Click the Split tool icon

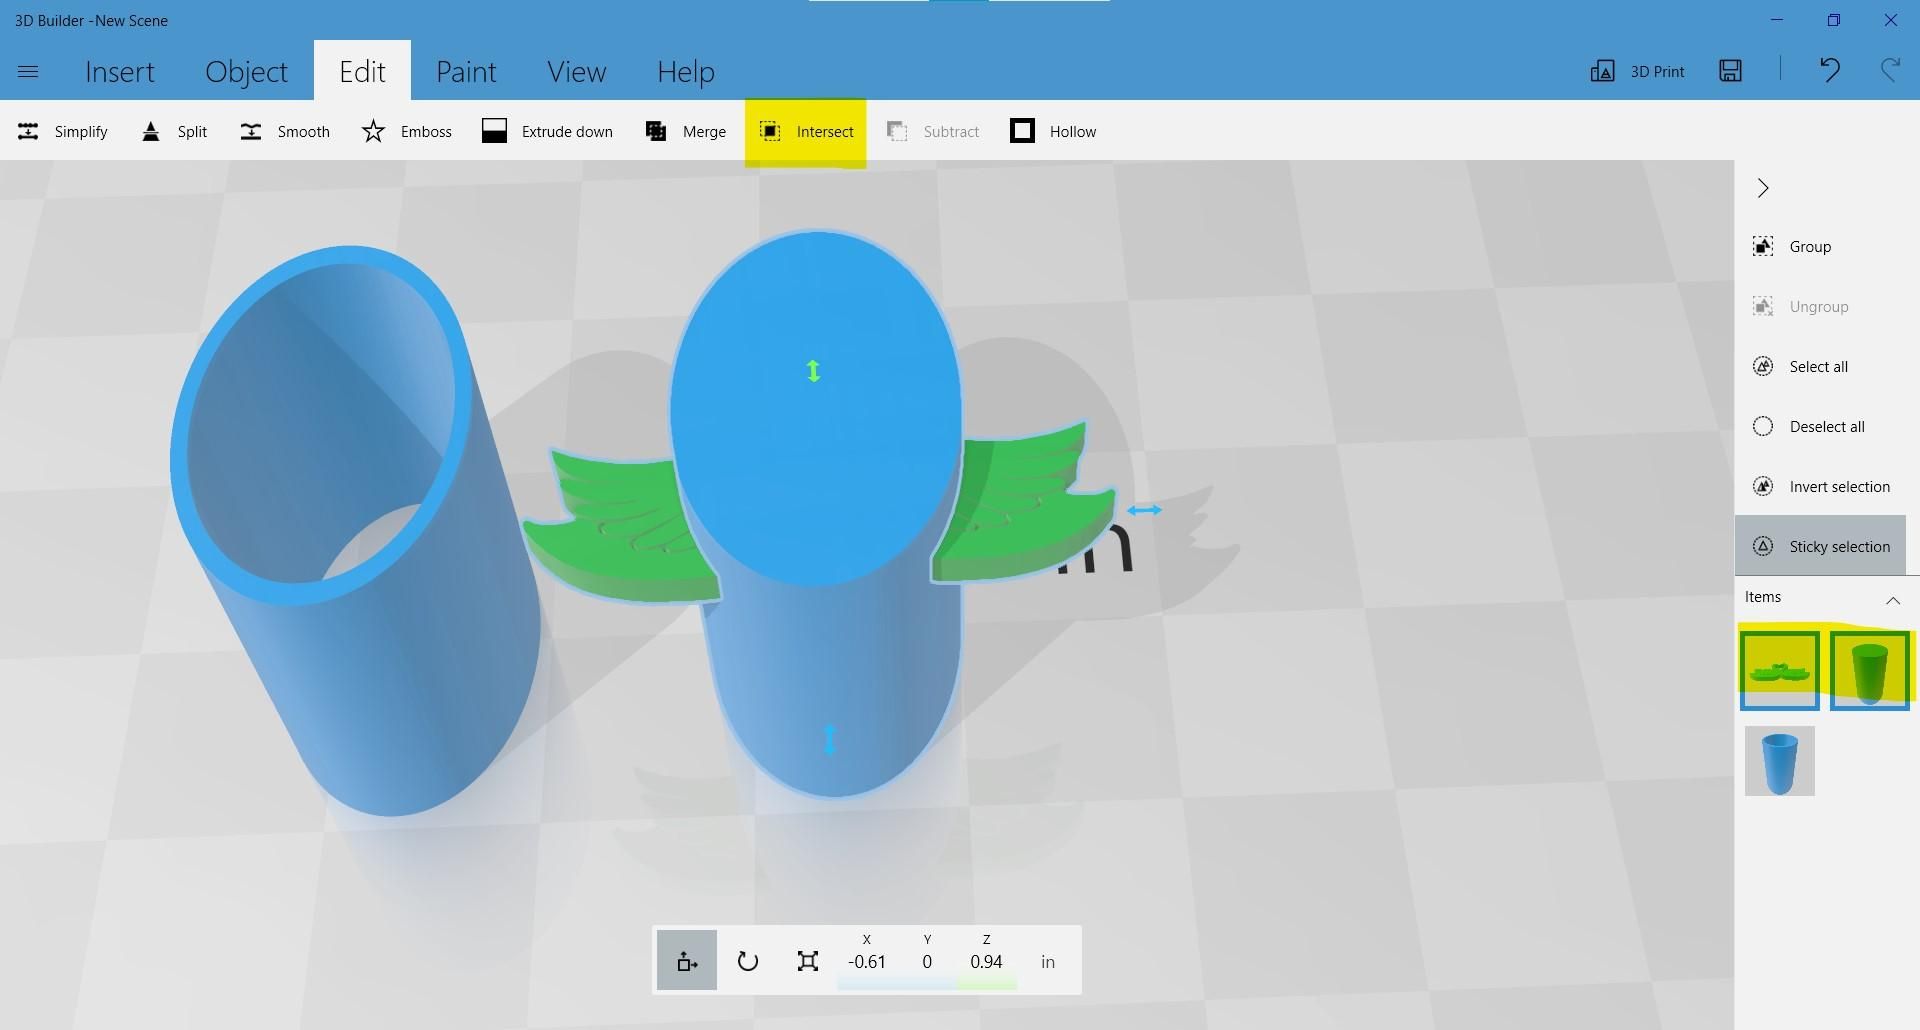tap(151, 131)
